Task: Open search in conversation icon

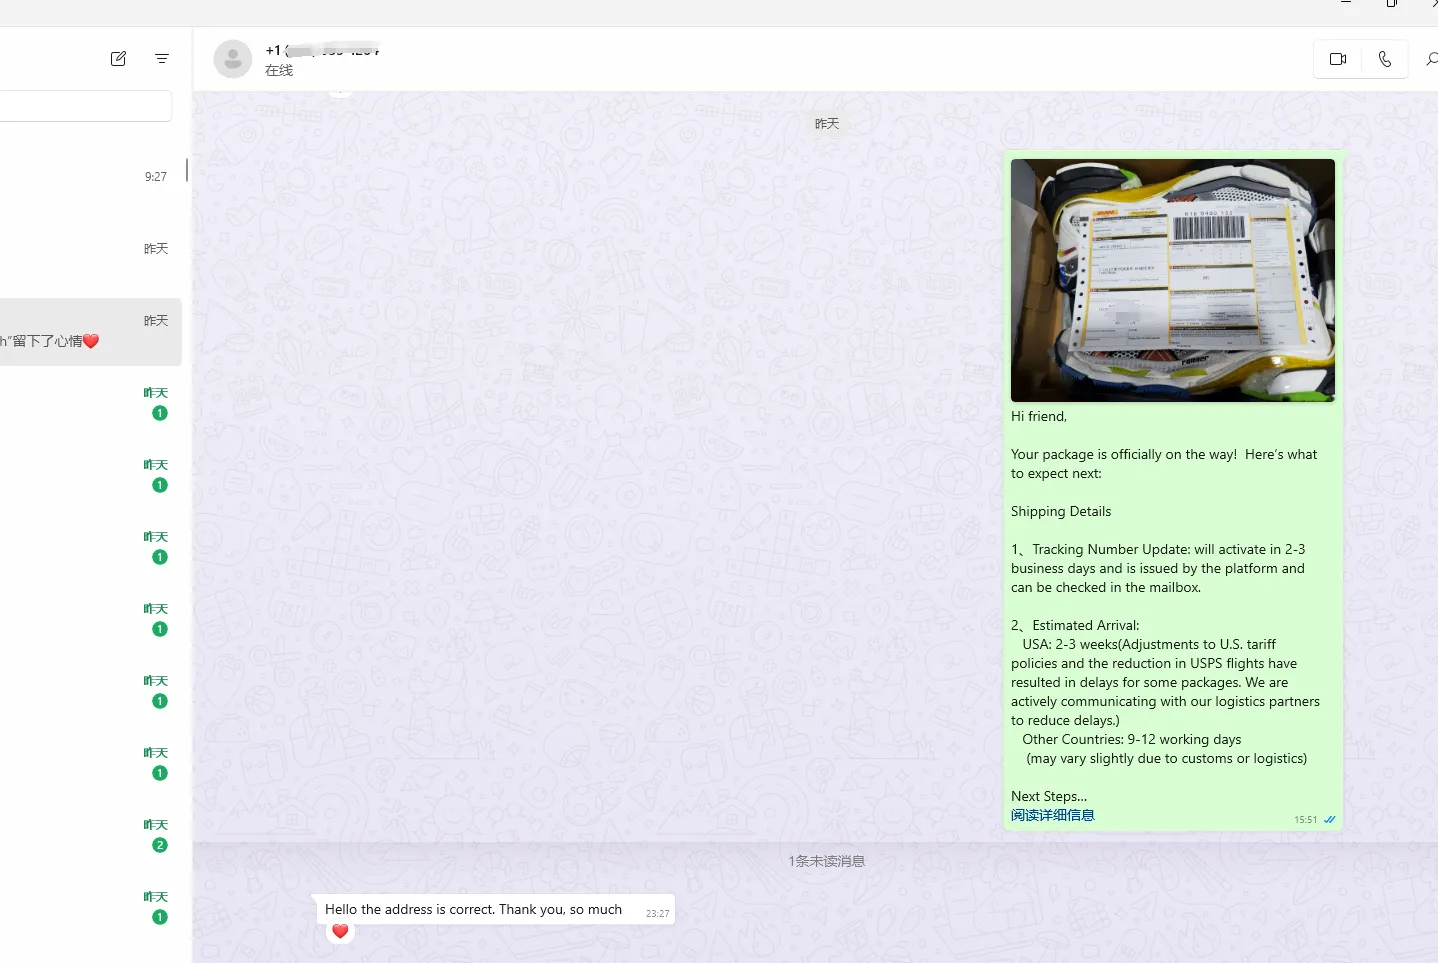Action: coord(1431,59)
